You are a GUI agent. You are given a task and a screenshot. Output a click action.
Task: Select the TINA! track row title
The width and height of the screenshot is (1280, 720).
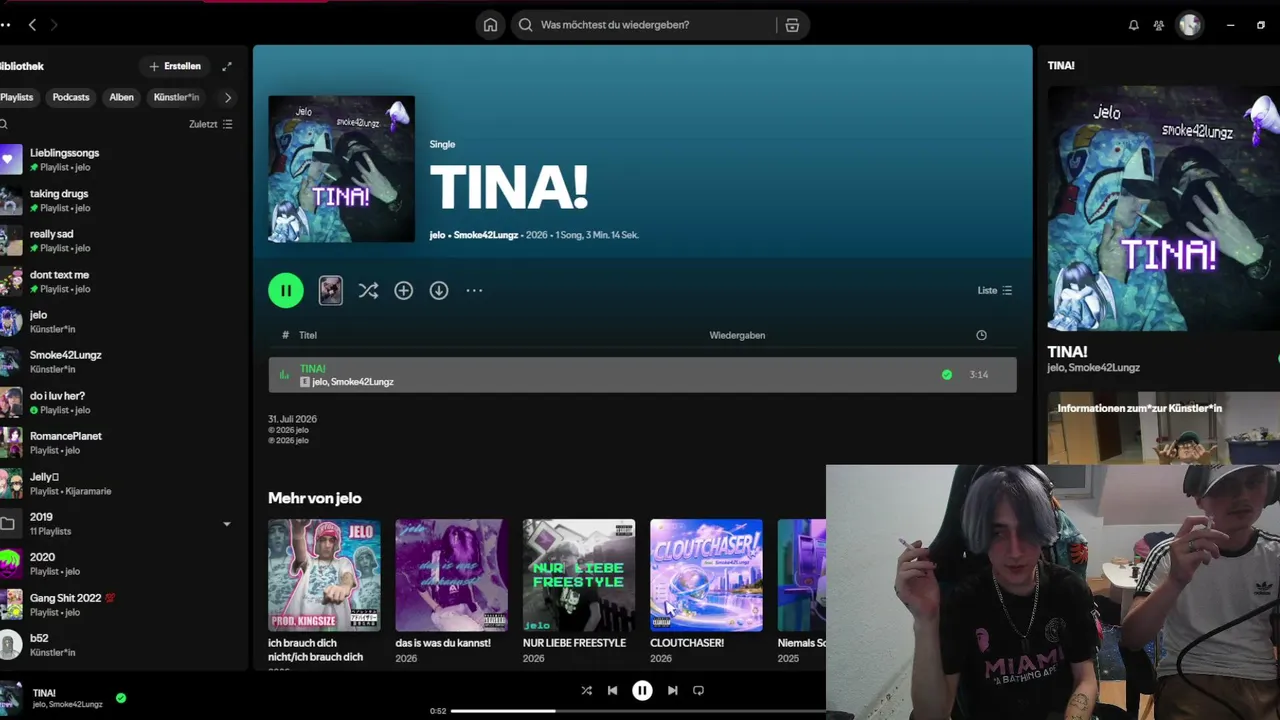tap(312, 369)
